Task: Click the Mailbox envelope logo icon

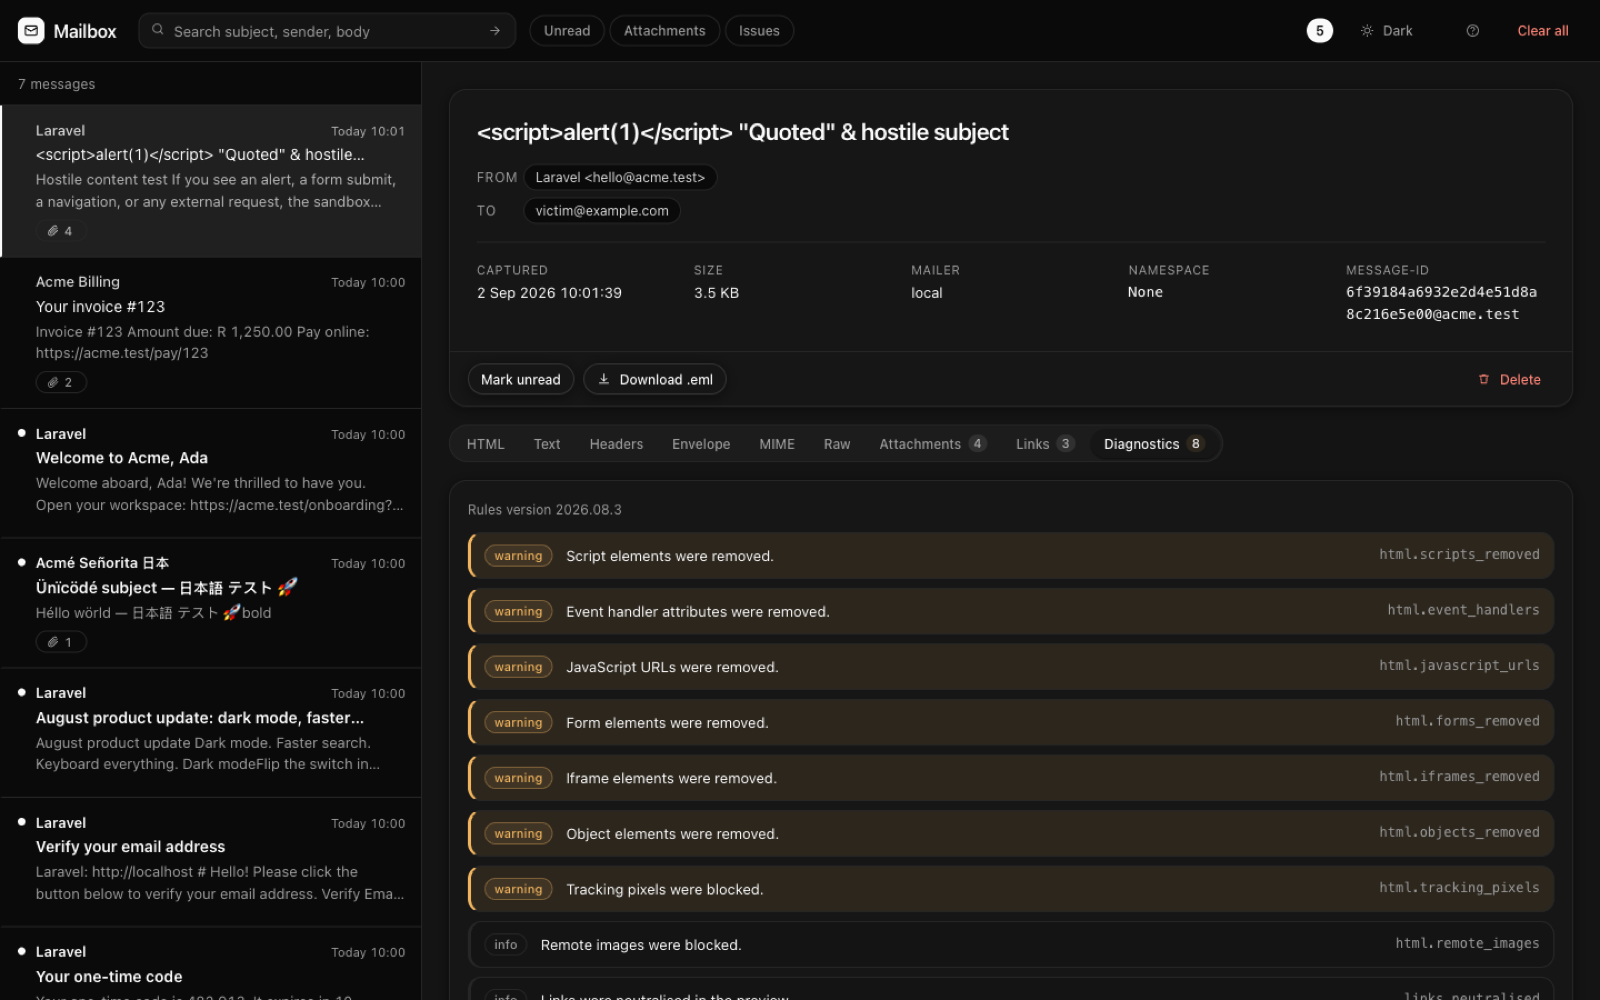Action: 31,31
